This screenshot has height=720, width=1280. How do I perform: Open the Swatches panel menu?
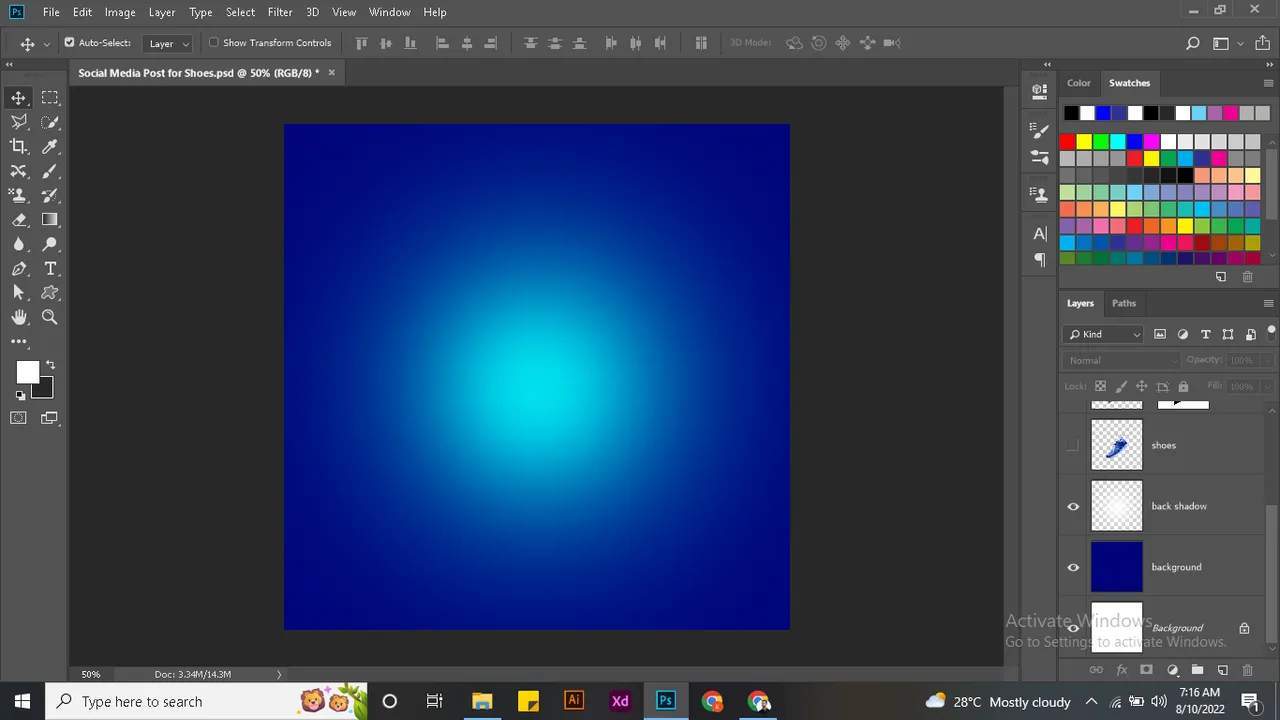pos(1268,83)
